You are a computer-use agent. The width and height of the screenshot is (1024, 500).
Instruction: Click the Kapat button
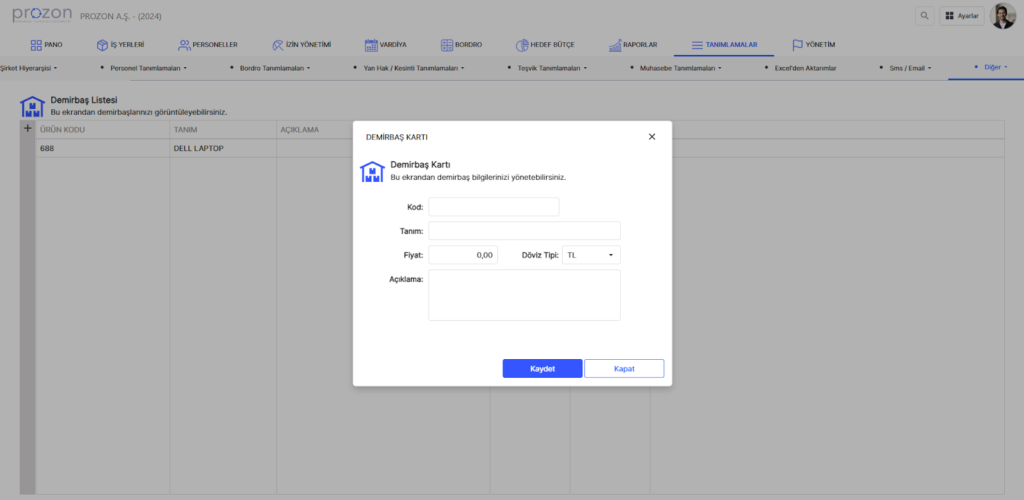(624, 368)
